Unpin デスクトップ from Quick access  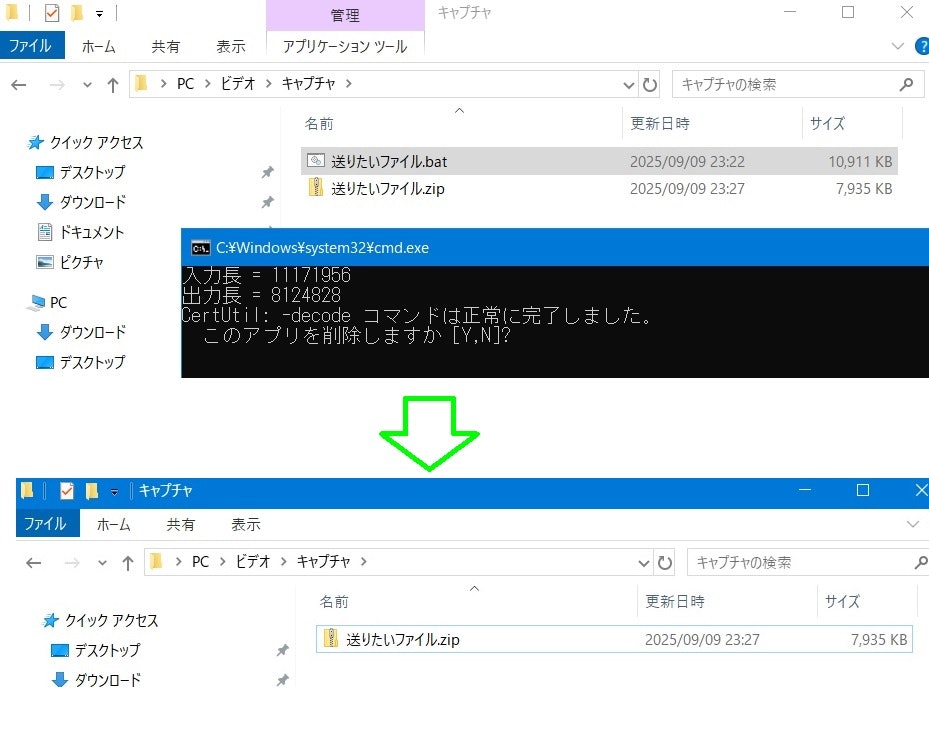tap(267, 172)
